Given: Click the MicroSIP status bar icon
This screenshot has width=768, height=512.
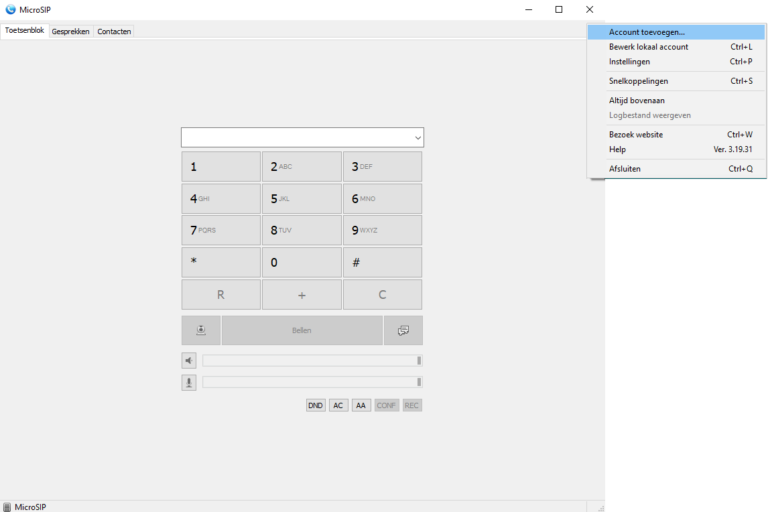Looking at the screenshot, I should tap(7, 507).
